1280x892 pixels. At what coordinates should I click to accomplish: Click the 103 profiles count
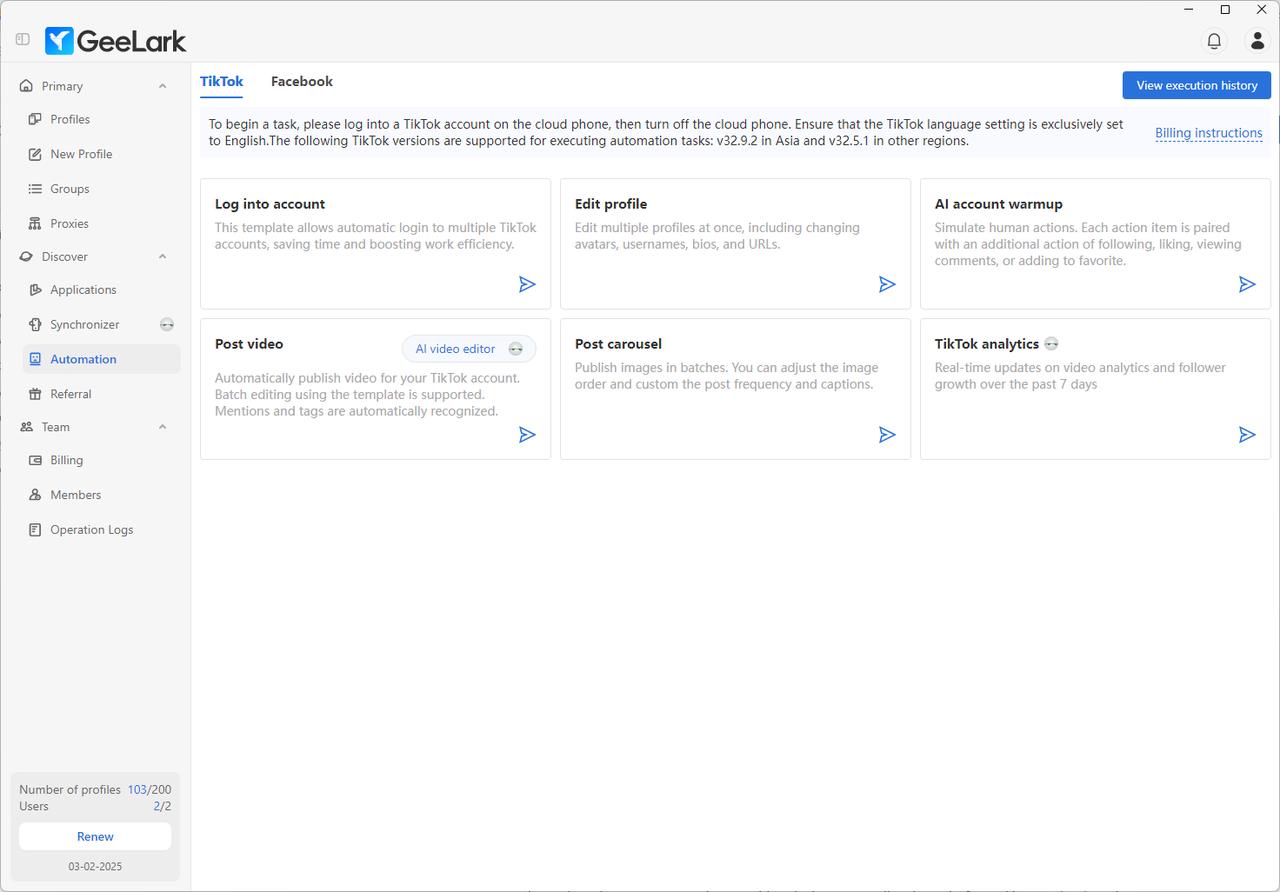click(x=137, y=790)
